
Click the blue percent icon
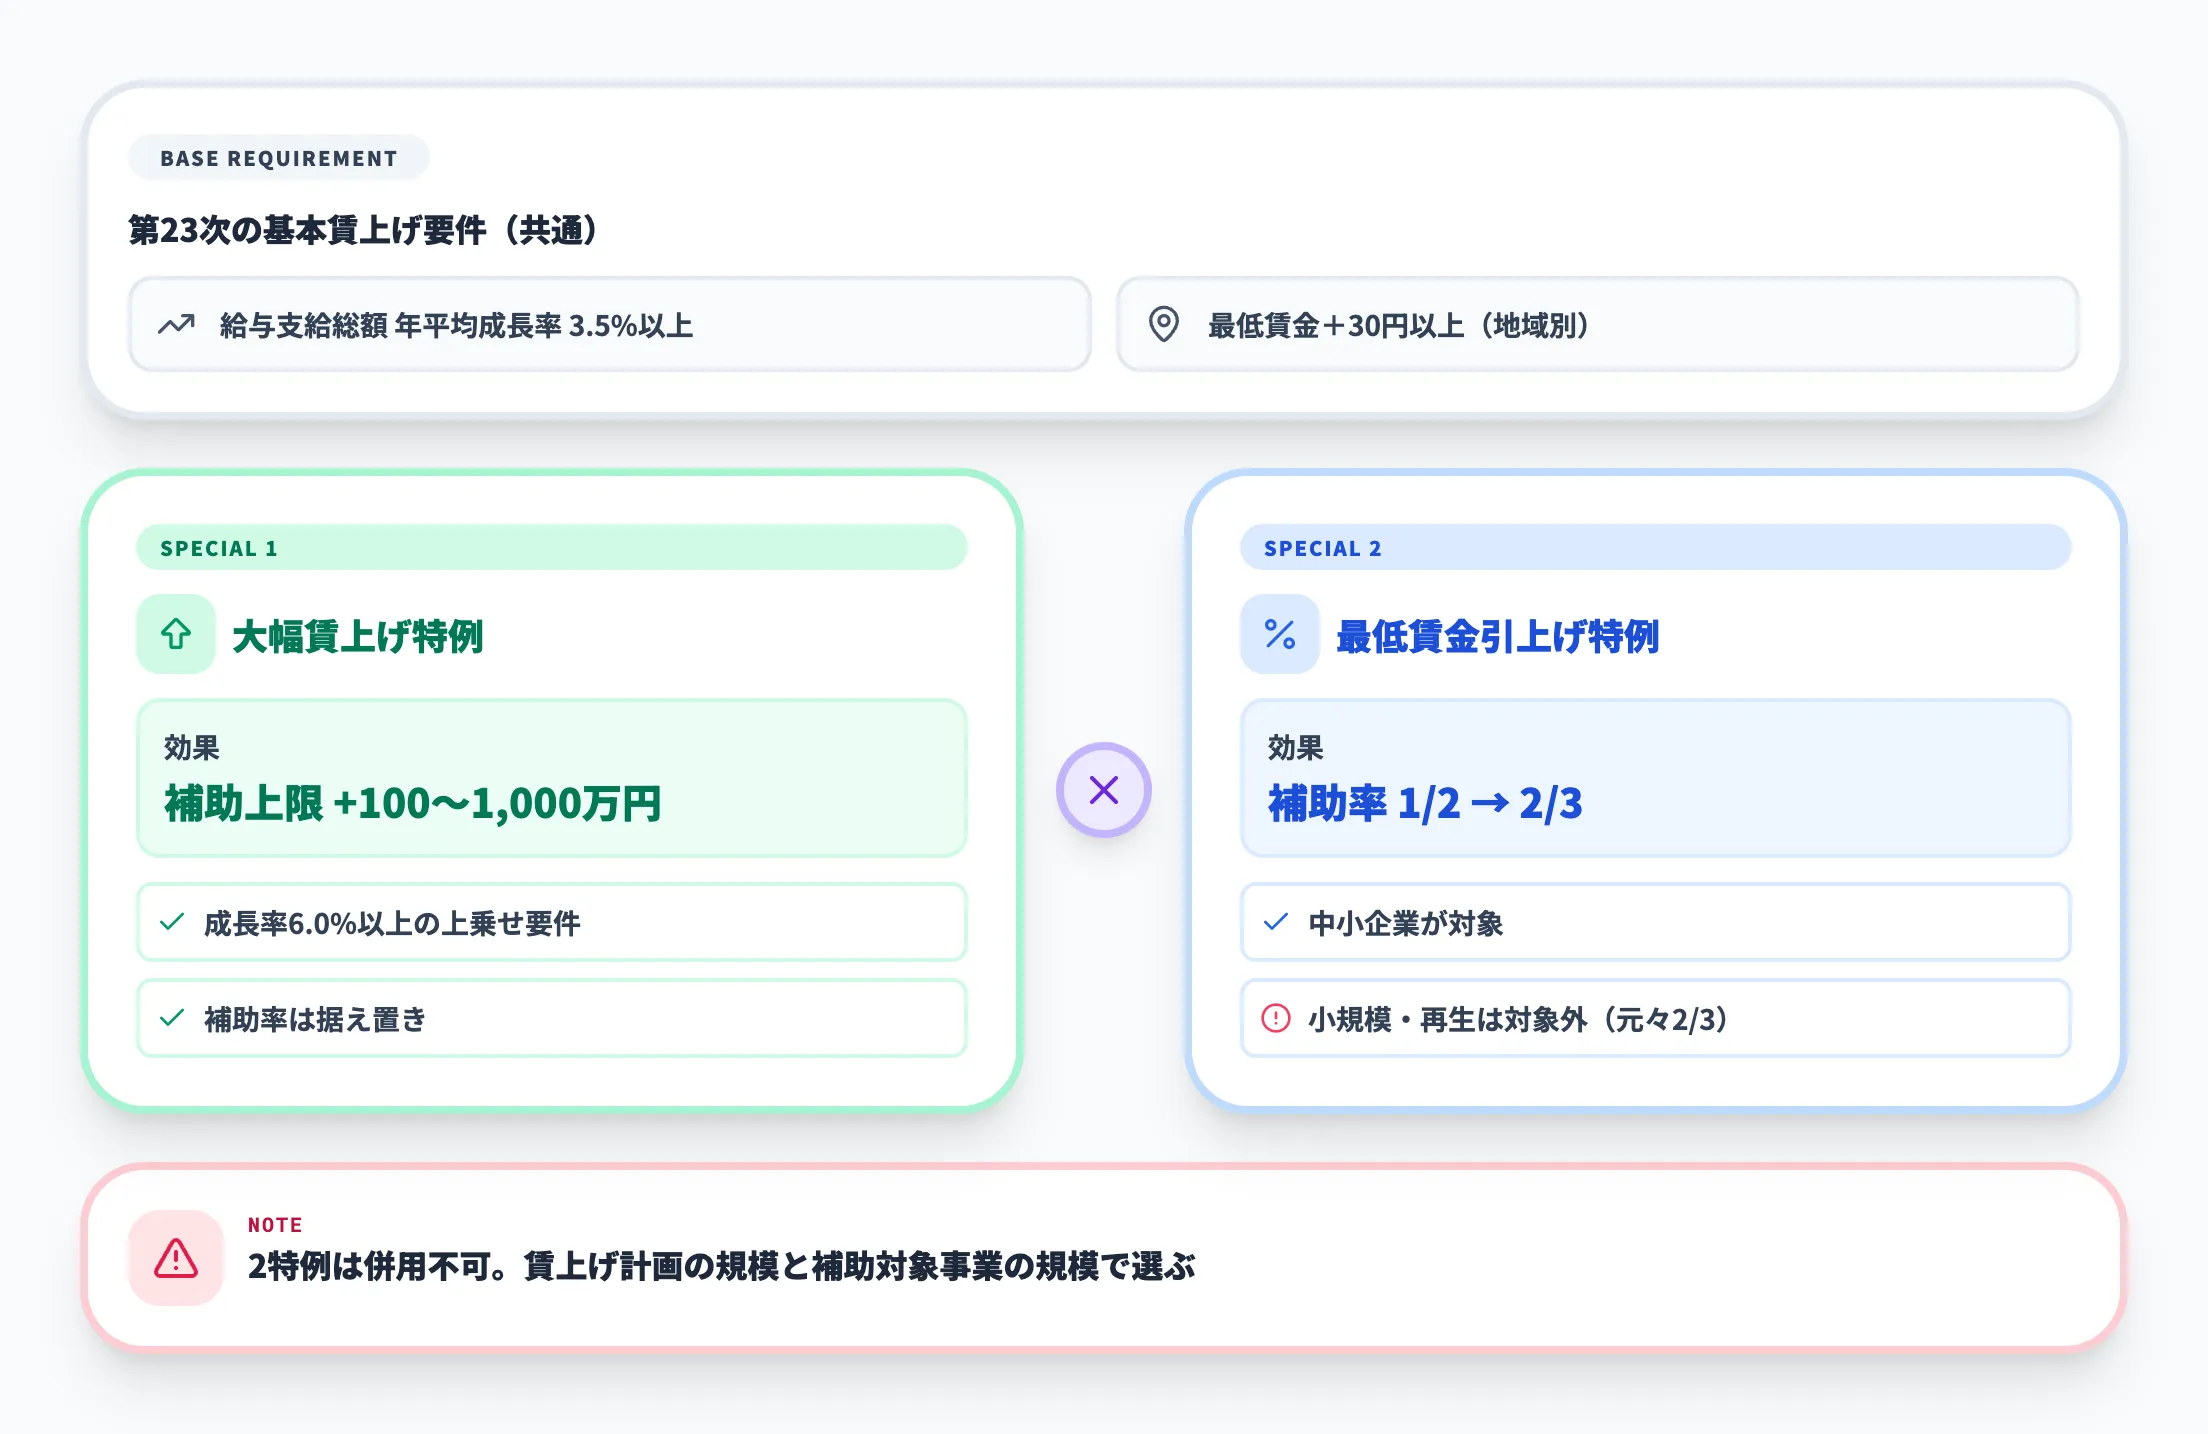(1279, 634)
